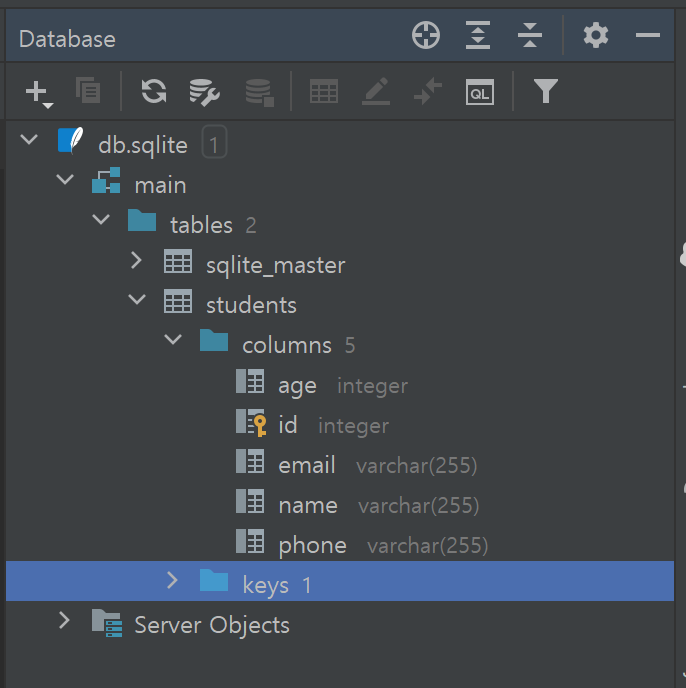Click the Jump to Source arrows icon
This screenshot has width=686, height=688.
427,91
